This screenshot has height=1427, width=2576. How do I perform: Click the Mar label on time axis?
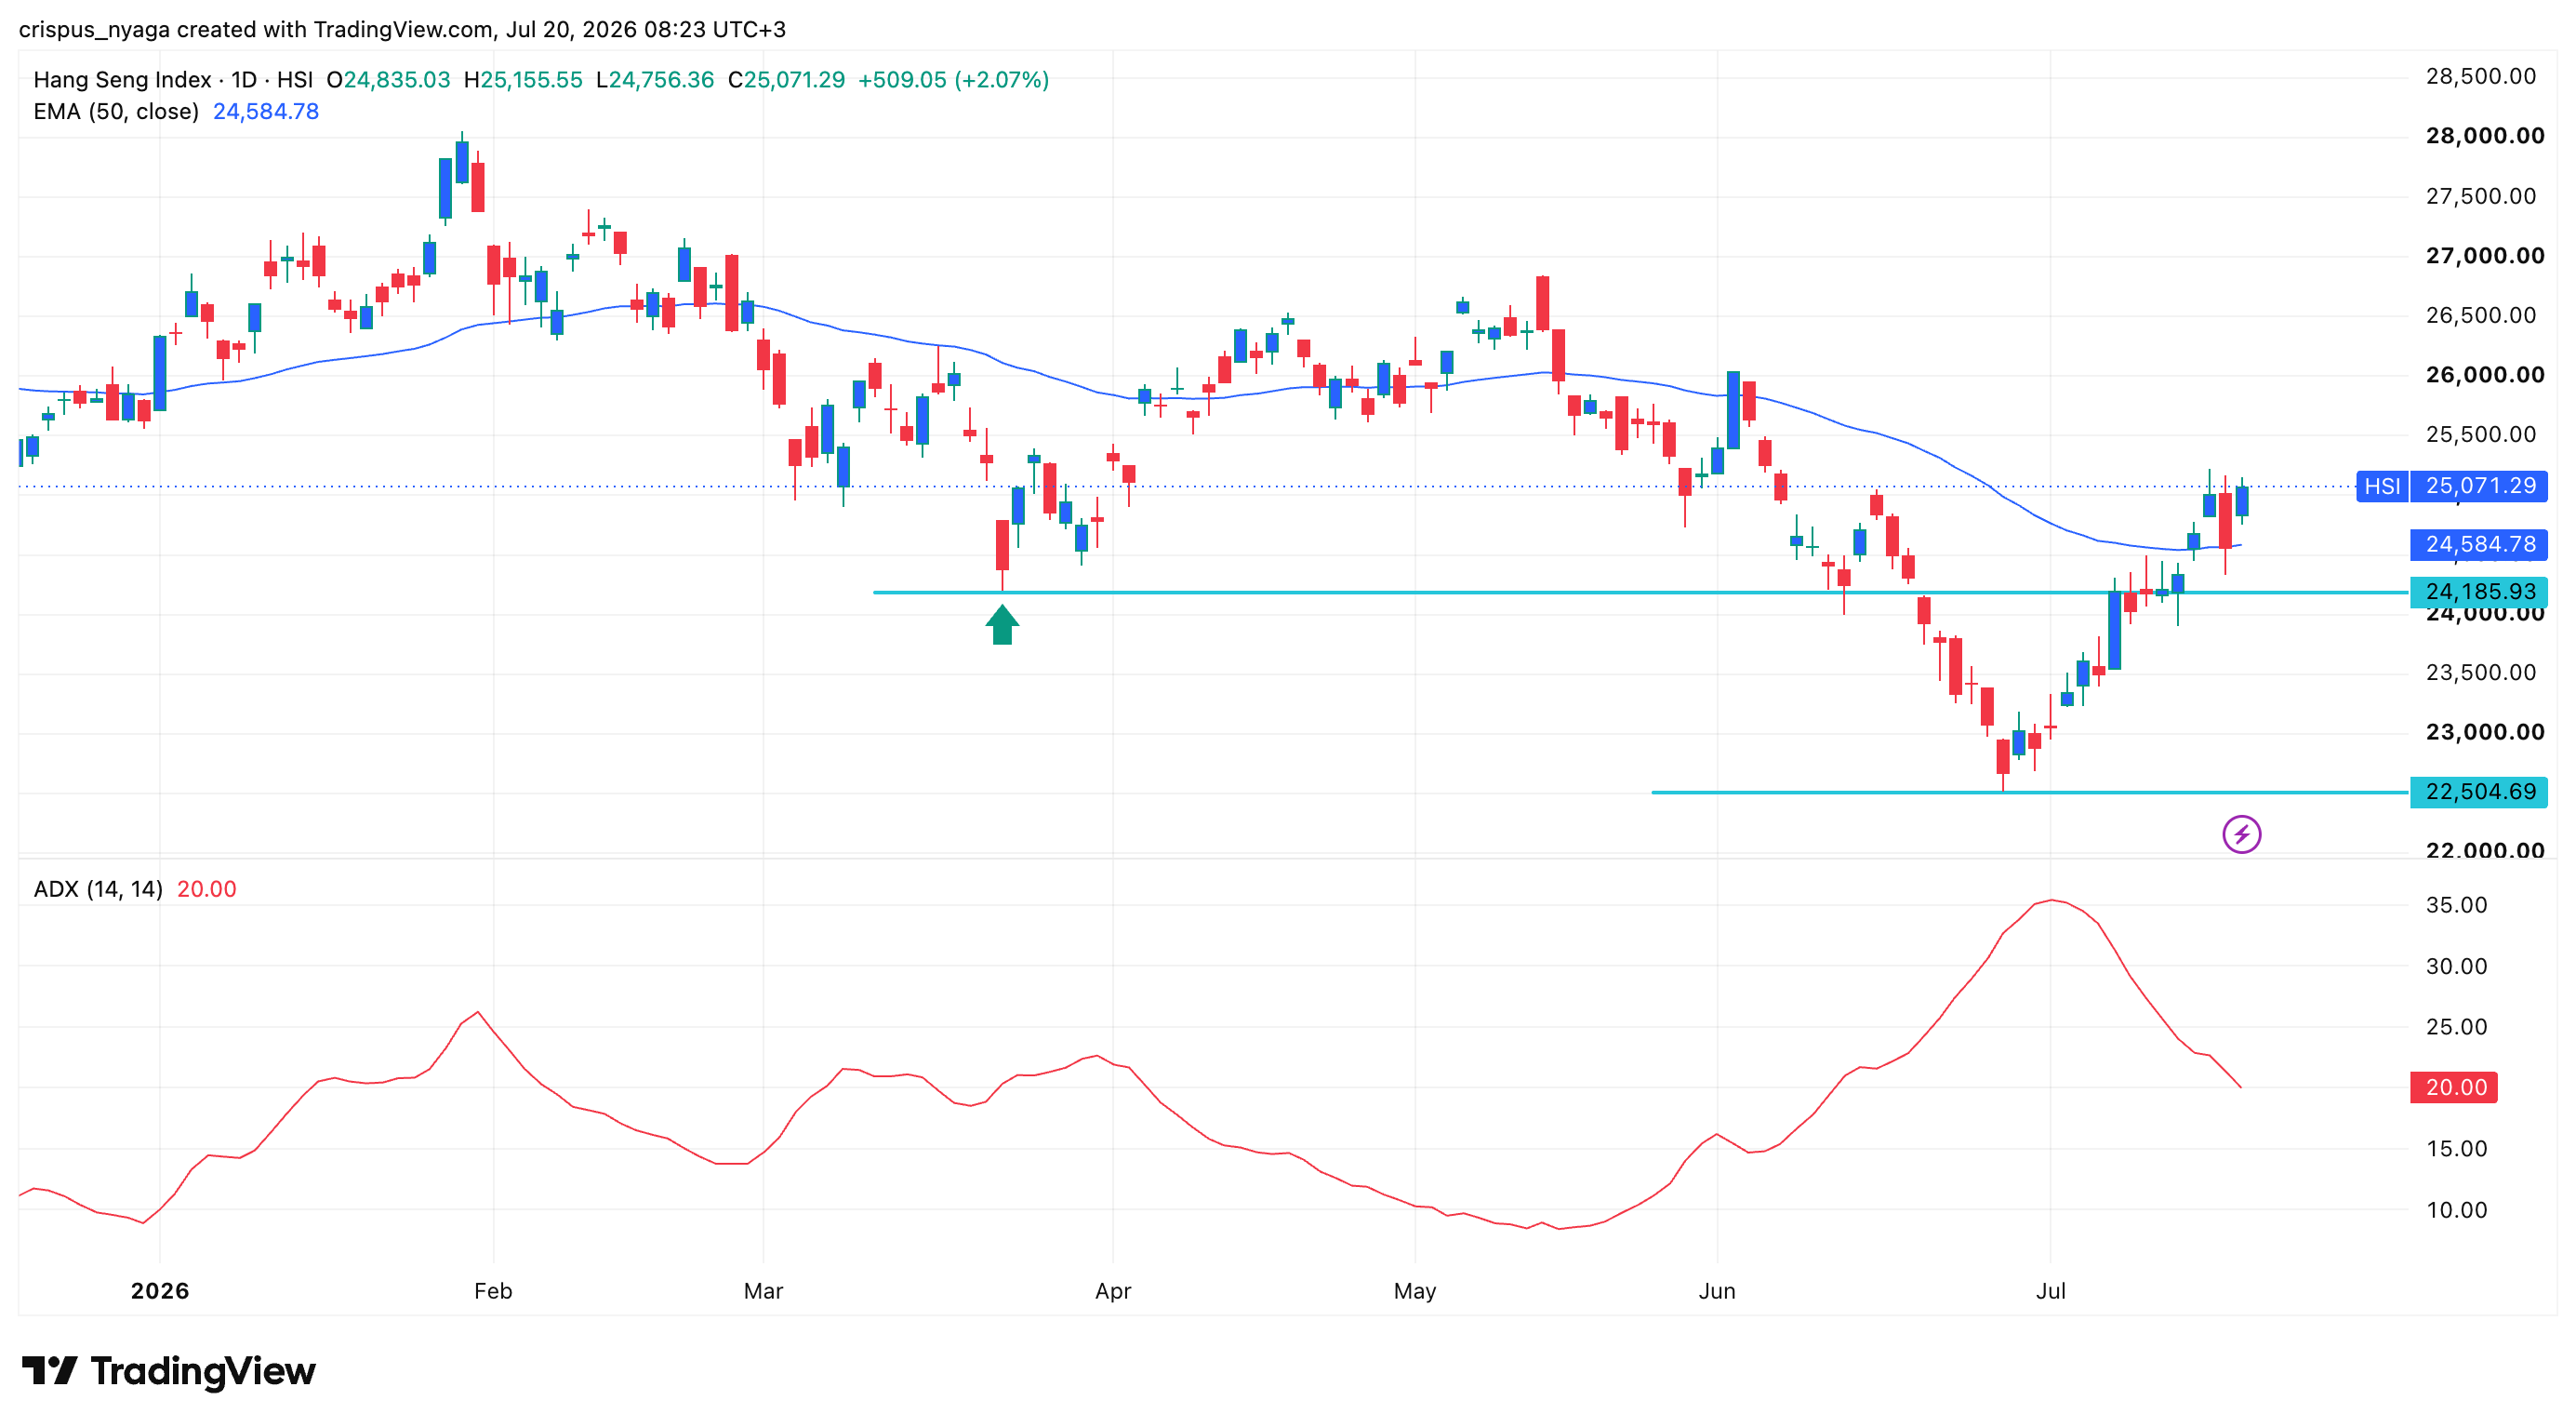tap(763, 1291)
